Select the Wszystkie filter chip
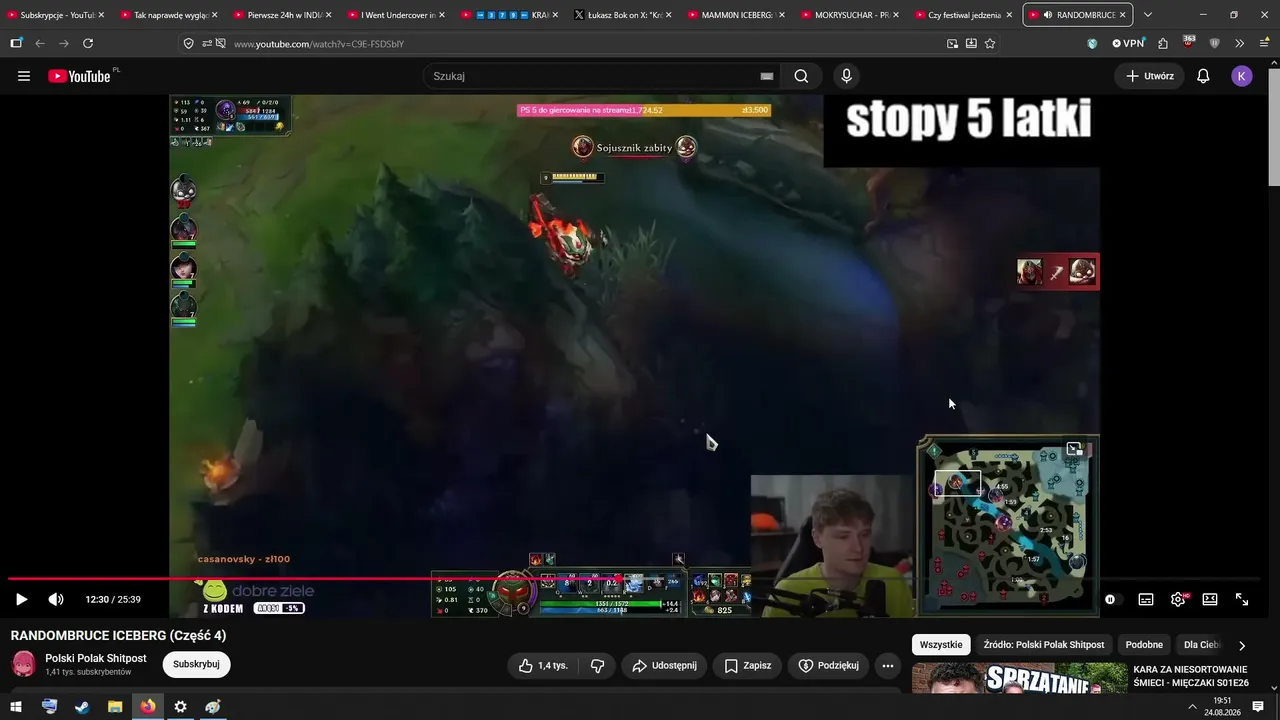This screenshot has width=1280, height=720. pyautogui.click(x=941, y=645)
